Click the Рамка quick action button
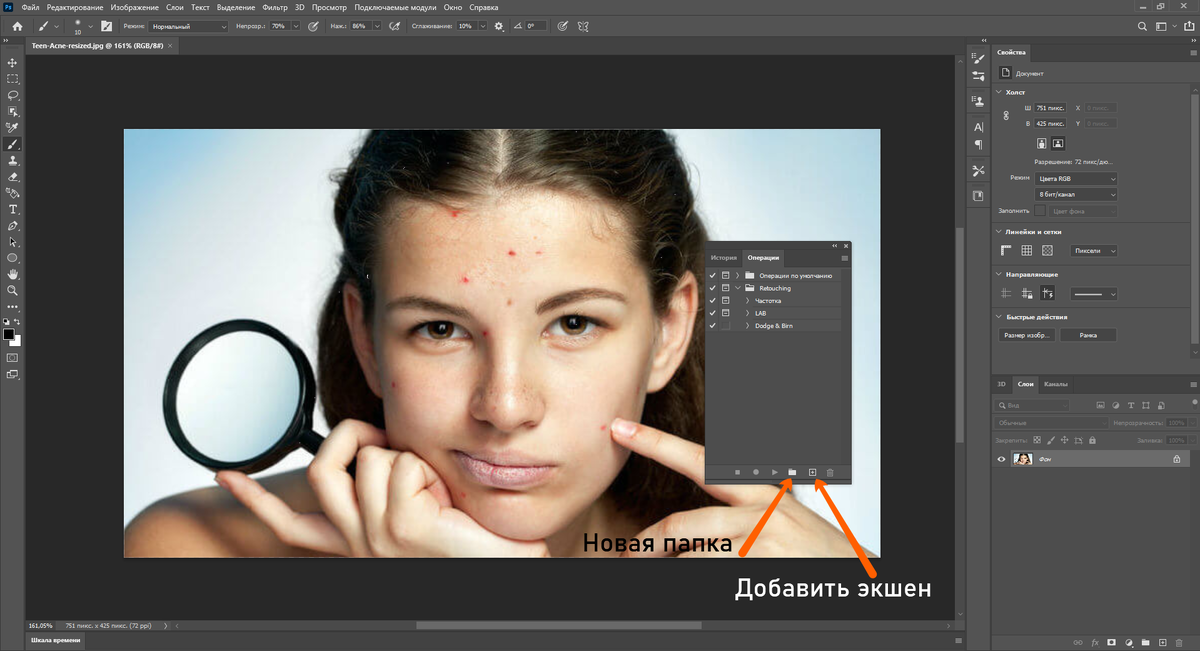This screenshot has width=1200, height=651. 1088,335
